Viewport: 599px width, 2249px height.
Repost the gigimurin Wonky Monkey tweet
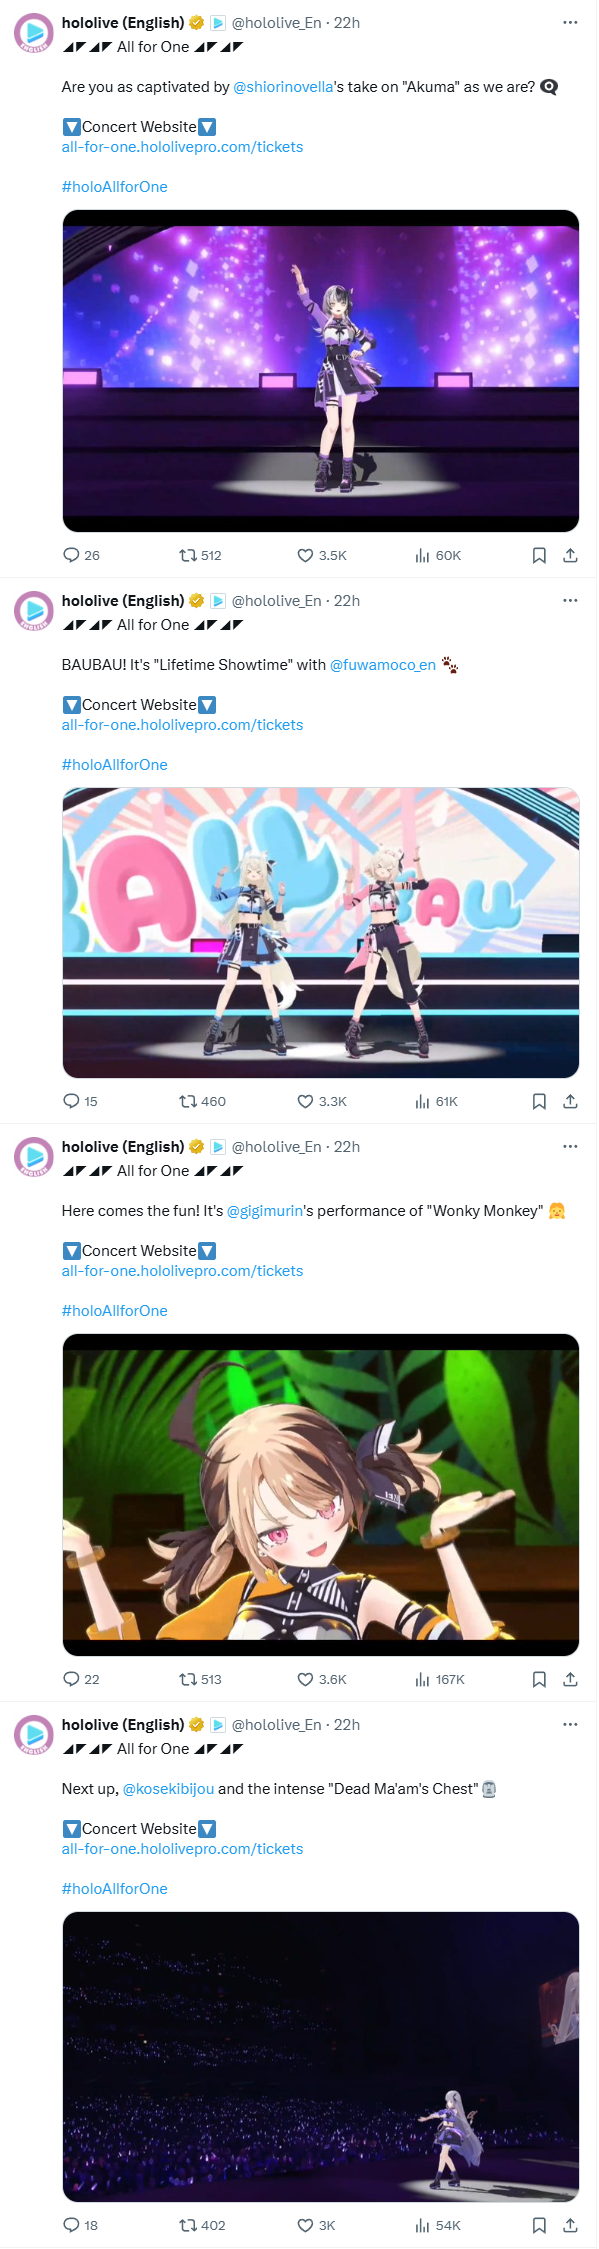pyautogui.click(x=200, y=1679)
